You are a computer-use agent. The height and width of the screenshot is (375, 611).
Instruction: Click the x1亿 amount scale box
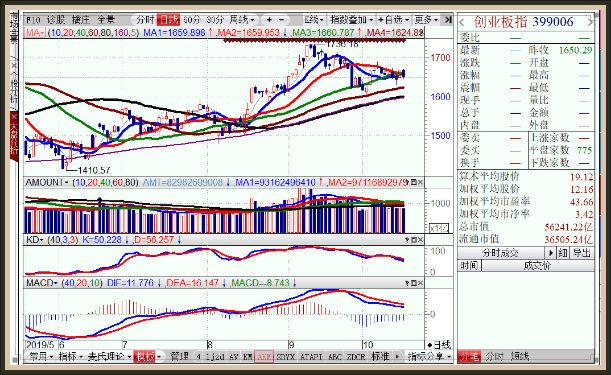click(x=439, y=228)
